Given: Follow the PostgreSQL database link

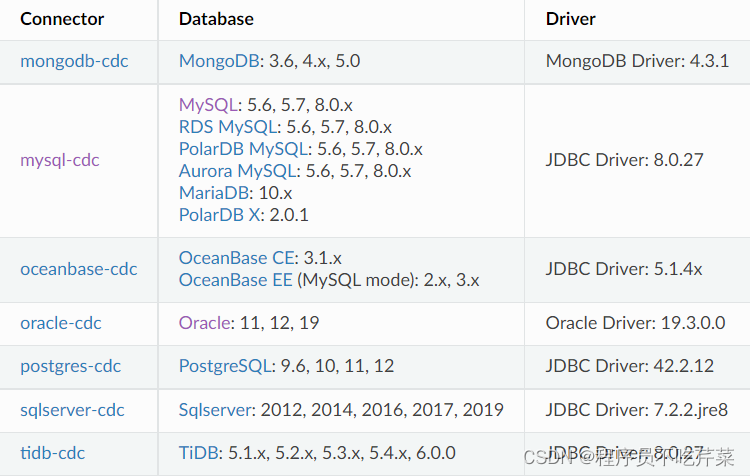Looking at the screenshot, I should point(225,366).
